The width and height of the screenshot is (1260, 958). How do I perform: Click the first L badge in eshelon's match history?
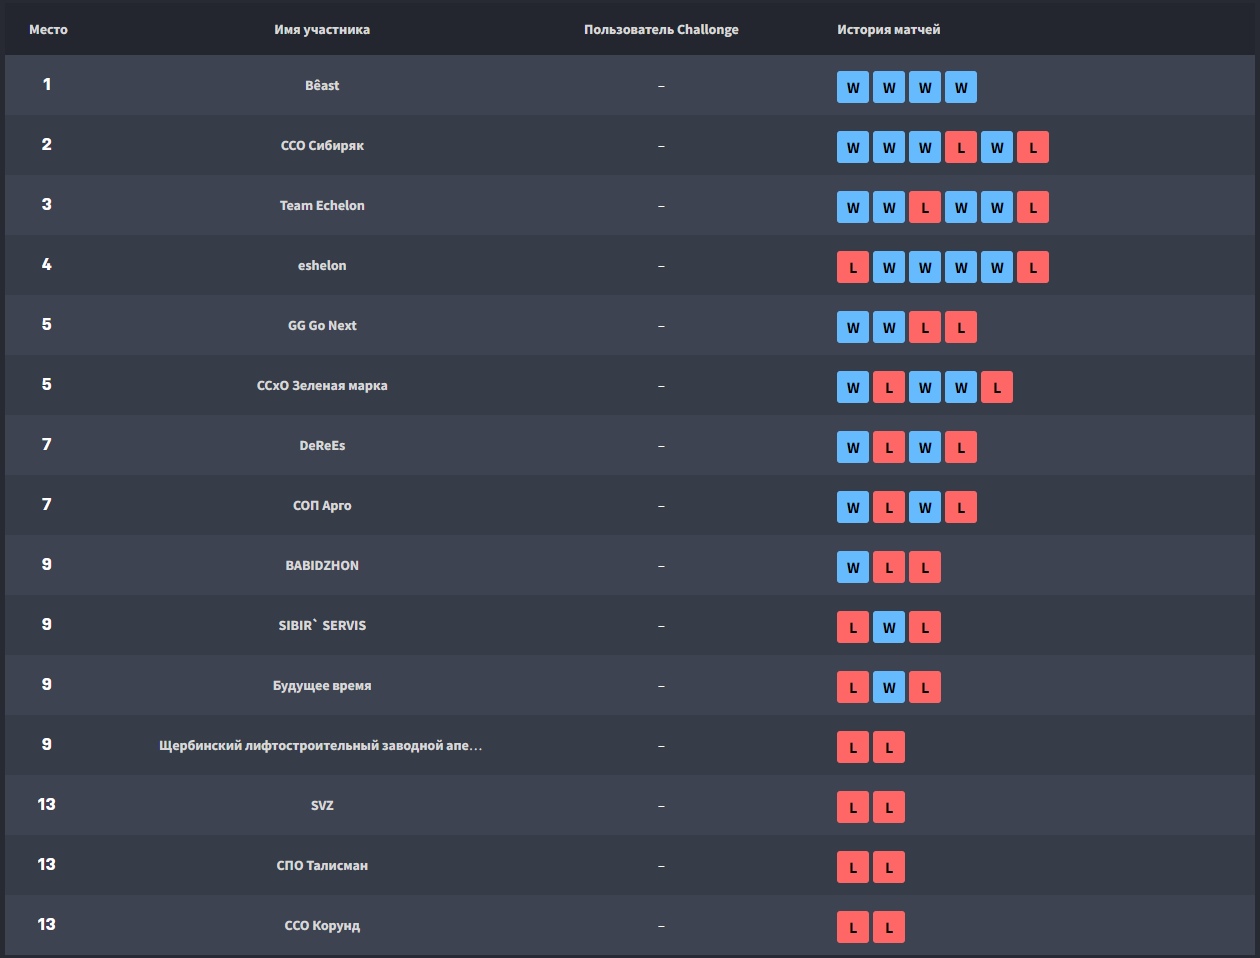point(853,267)
